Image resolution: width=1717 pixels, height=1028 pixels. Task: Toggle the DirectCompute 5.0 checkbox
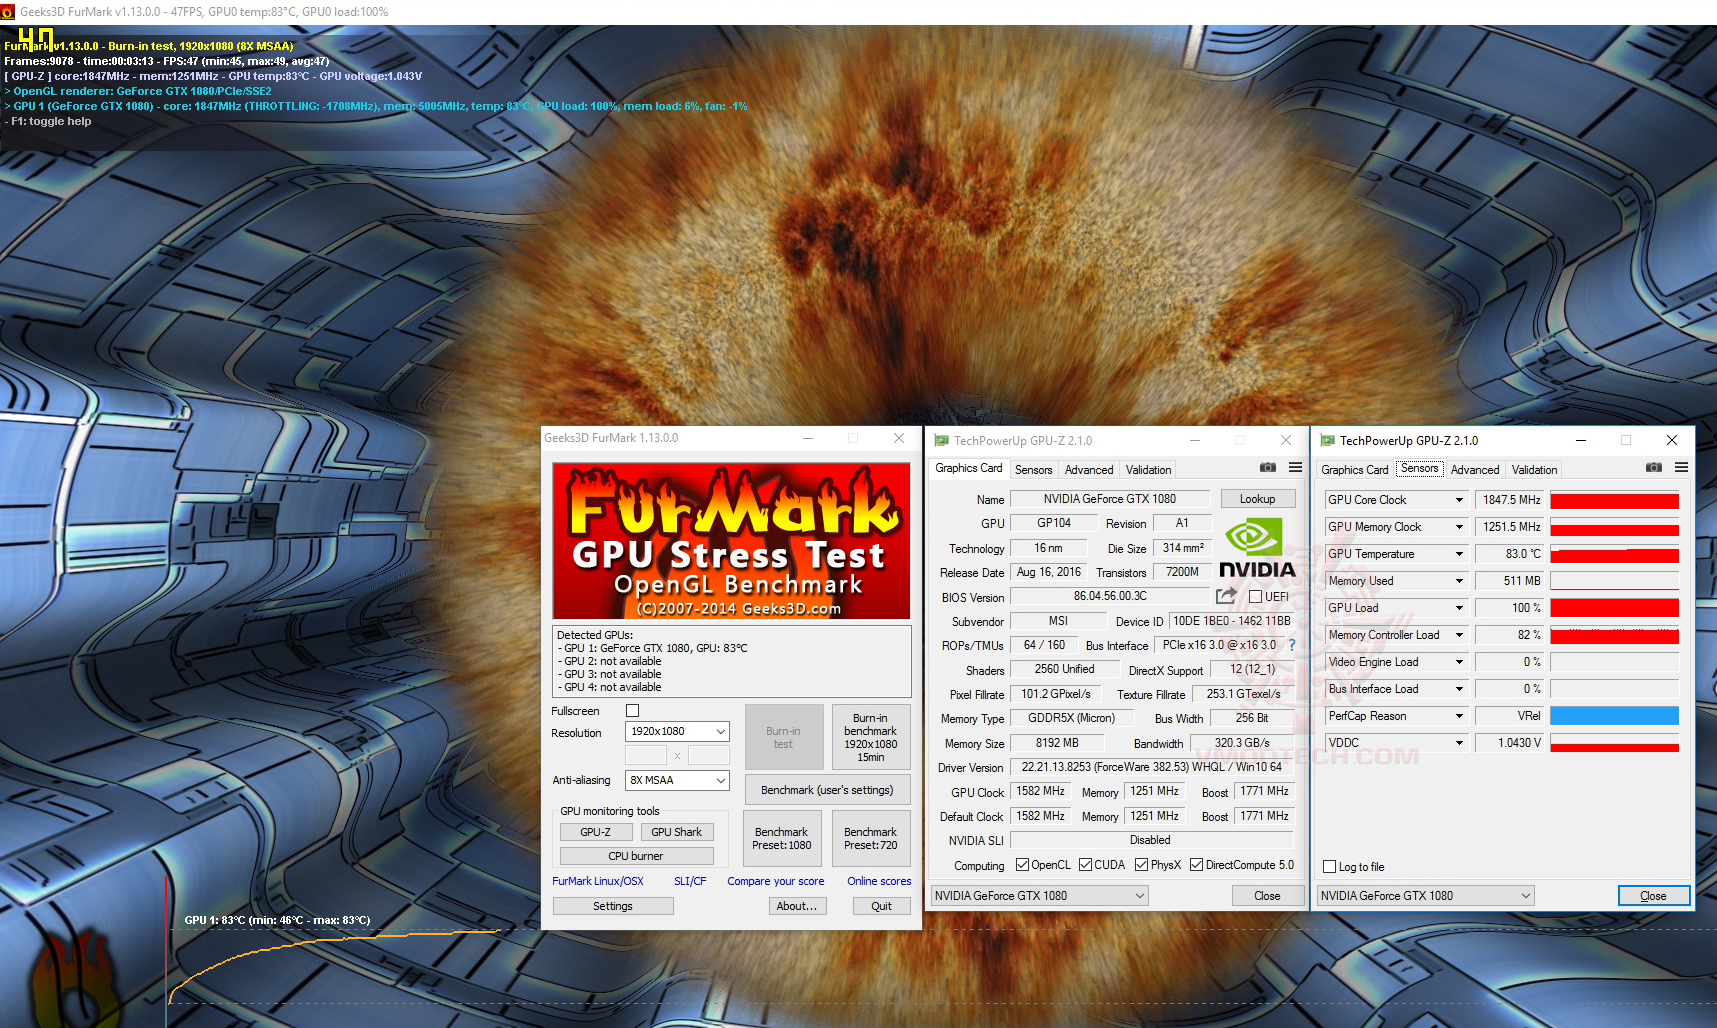pyautogui.click(x=1196, y=865)
